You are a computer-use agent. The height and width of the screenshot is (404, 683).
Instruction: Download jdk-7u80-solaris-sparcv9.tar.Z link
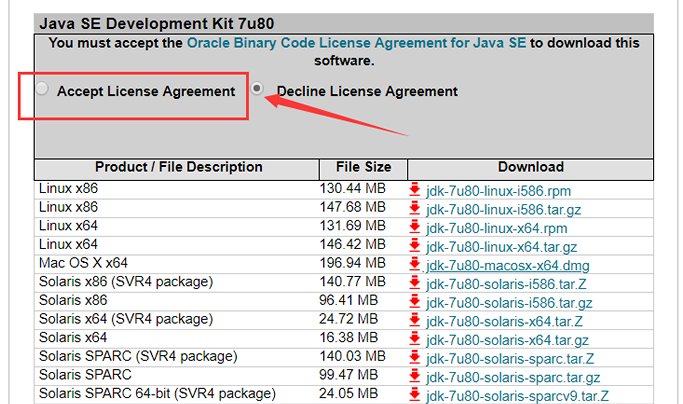pos(517,396)
